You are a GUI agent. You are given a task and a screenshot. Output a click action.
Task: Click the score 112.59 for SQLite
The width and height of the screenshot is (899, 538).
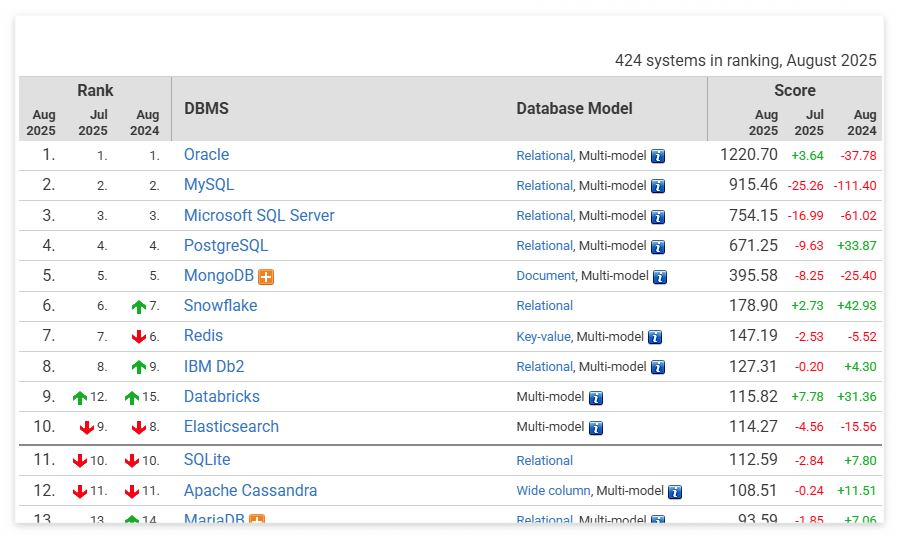(x=753, y=460)
